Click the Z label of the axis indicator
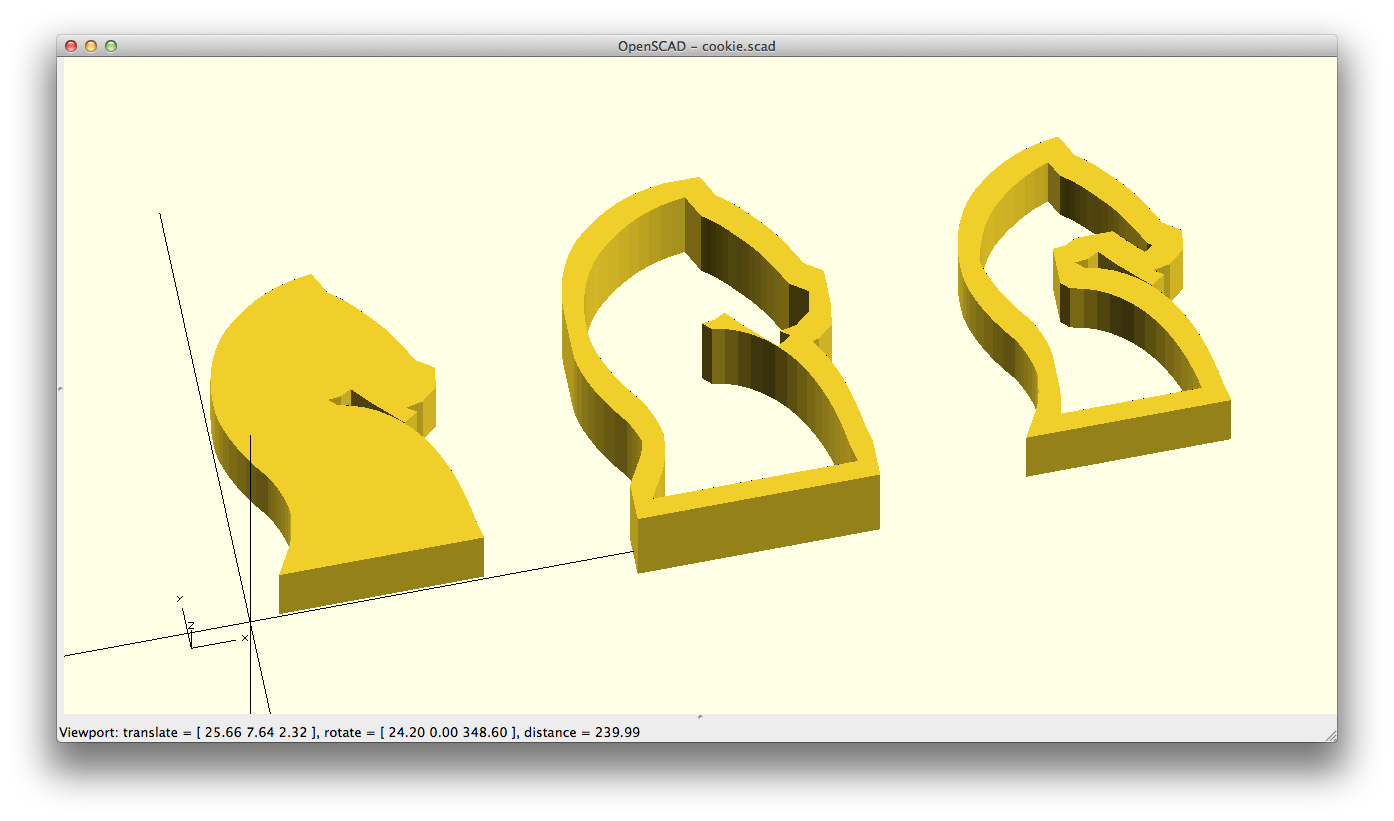 coord(191,625)
